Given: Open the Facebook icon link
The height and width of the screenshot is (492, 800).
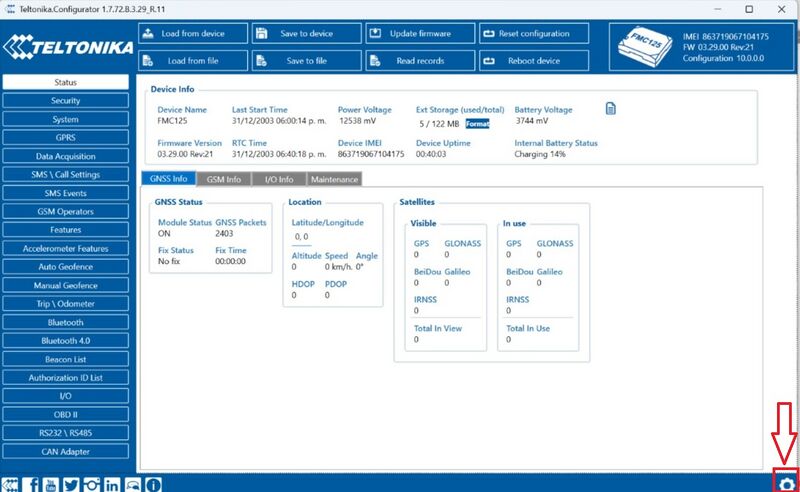Looking at the screenshot, I should click(x=32, y=484).
